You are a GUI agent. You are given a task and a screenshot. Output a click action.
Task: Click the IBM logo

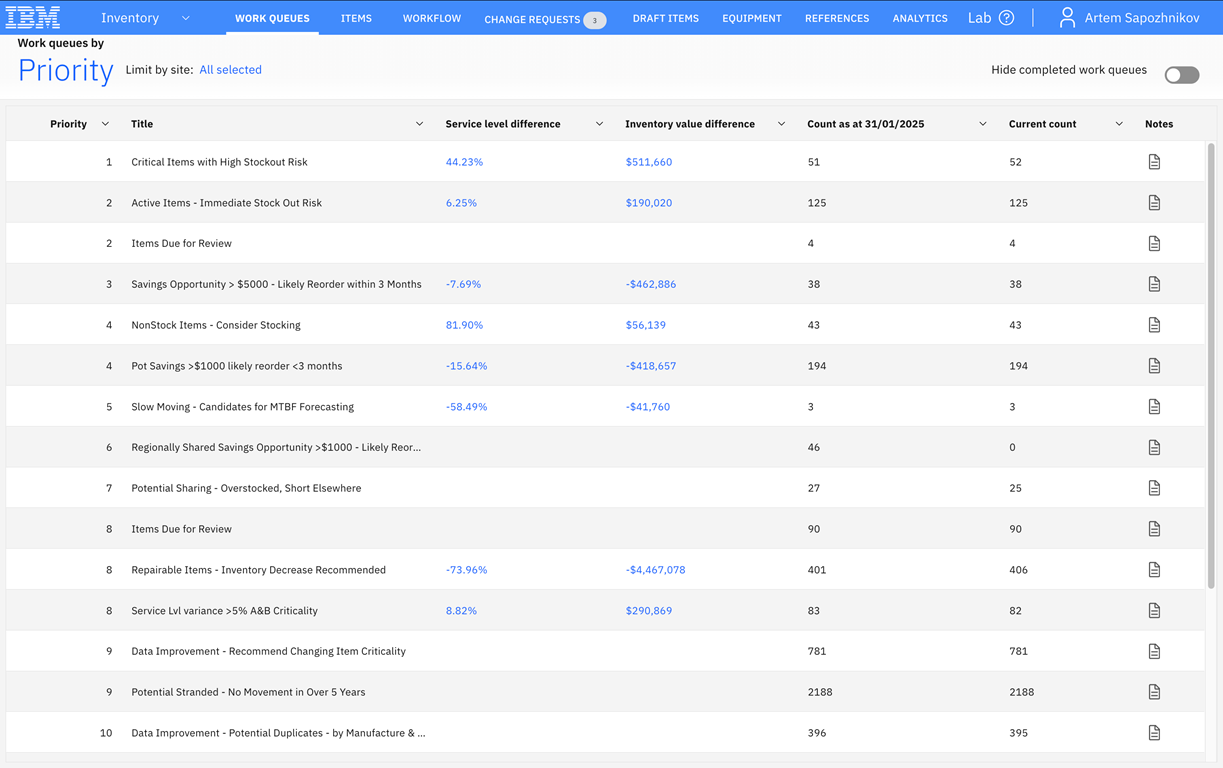33,17
